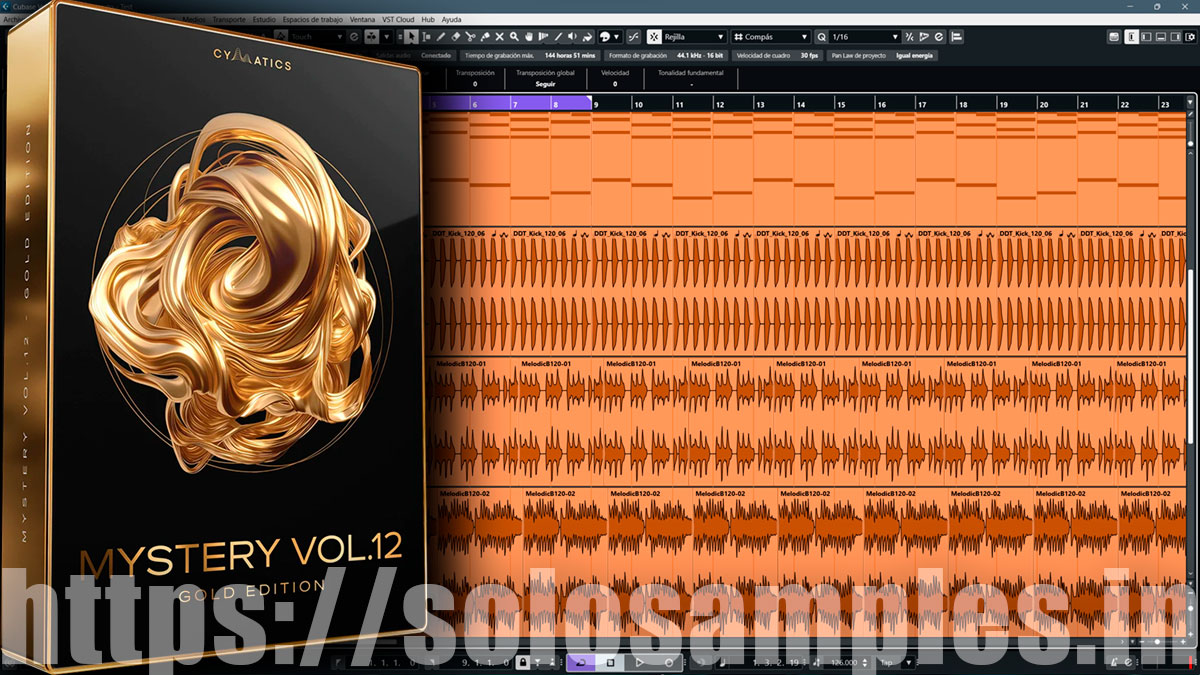This screenshot has width=1200, height=675.
Task: Click the purple locator range on ruler
Action: [510, 103]
